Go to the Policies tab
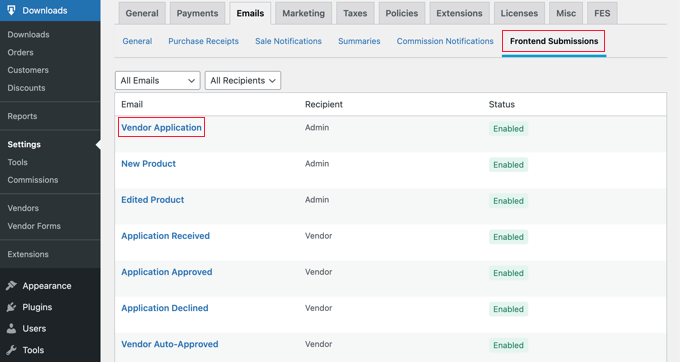The height and width of the screenshot is (362, 680). click(402, 13)
